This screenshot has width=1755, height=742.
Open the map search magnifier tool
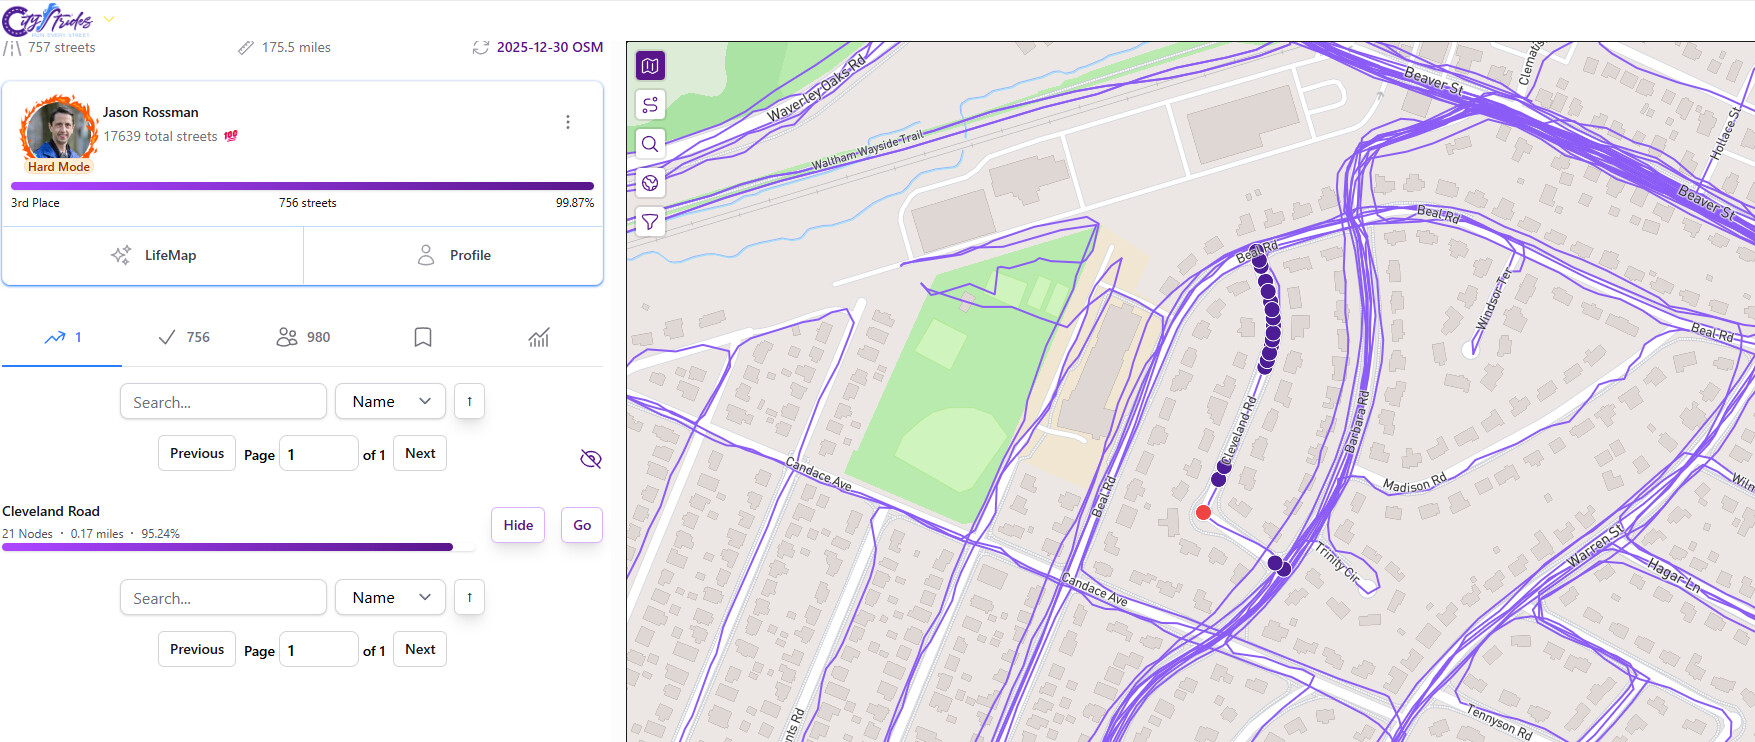coord(650,144)
